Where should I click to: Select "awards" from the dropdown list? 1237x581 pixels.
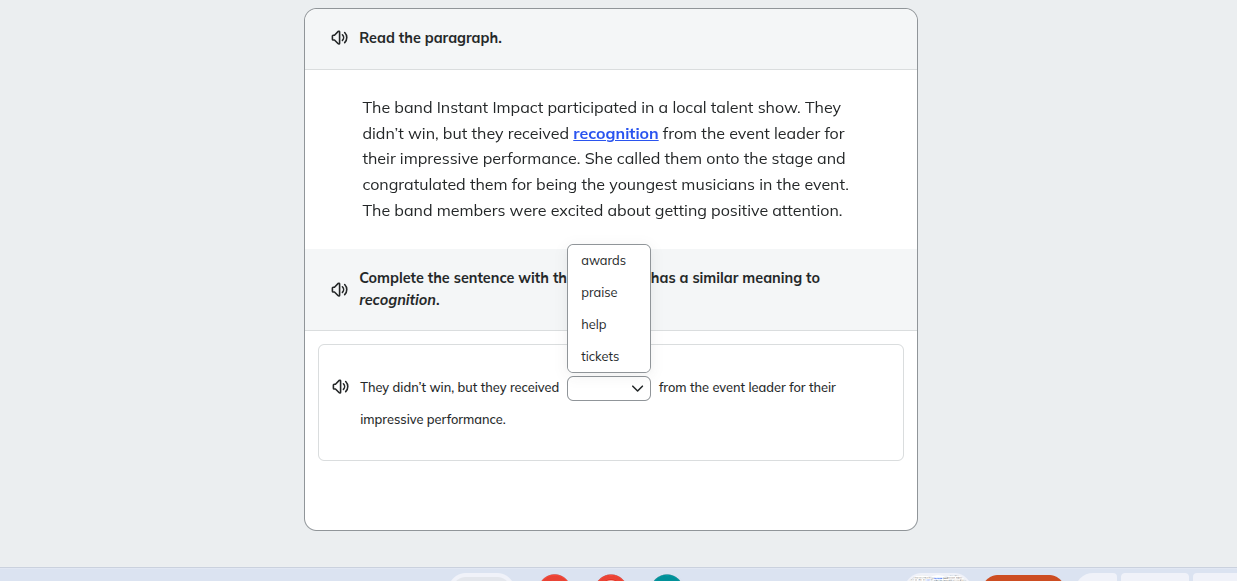point(604,260)
